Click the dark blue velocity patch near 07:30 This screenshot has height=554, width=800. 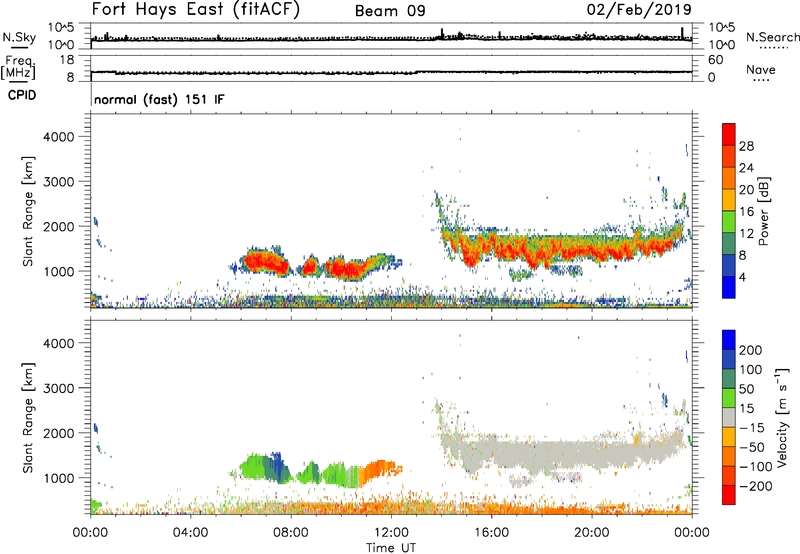coord(278,467)
